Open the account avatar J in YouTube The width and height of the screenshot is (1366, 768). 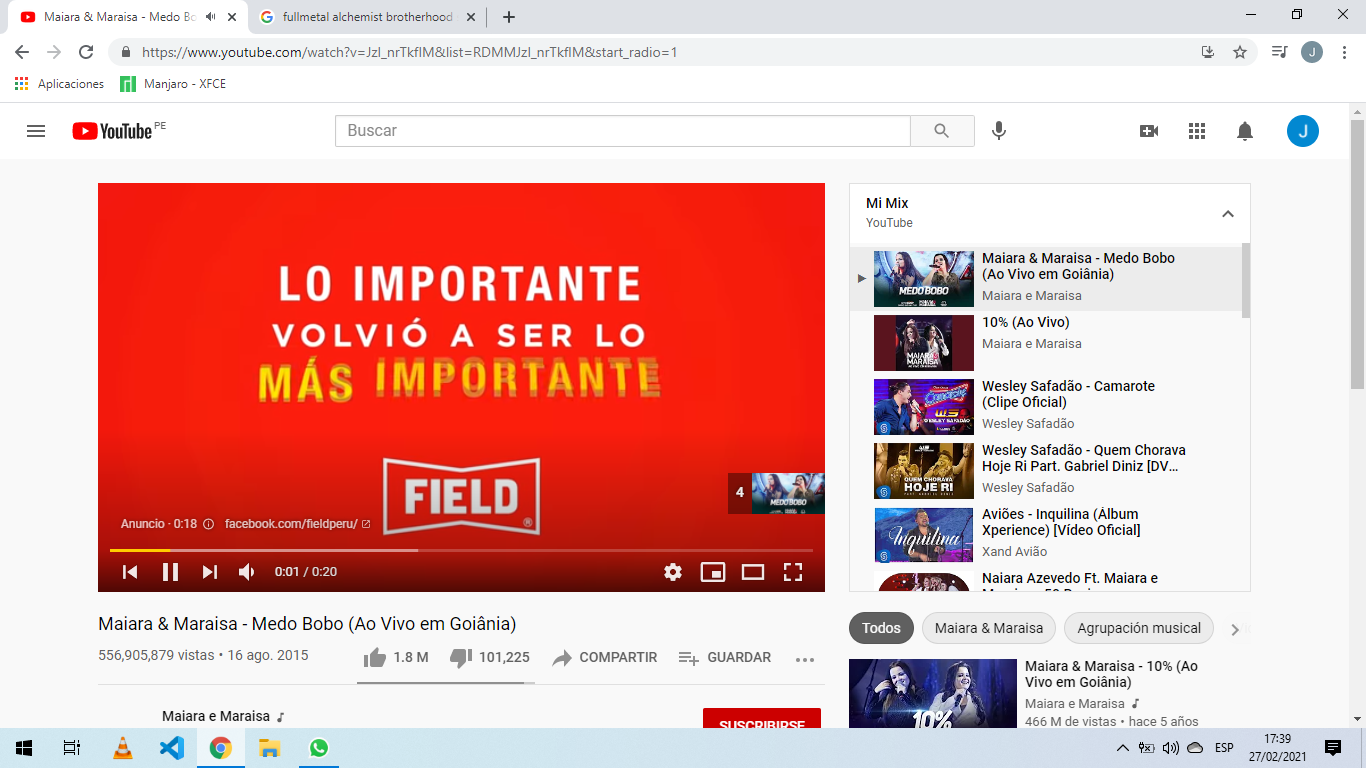pyautogui.click(x=1303, y=131)
